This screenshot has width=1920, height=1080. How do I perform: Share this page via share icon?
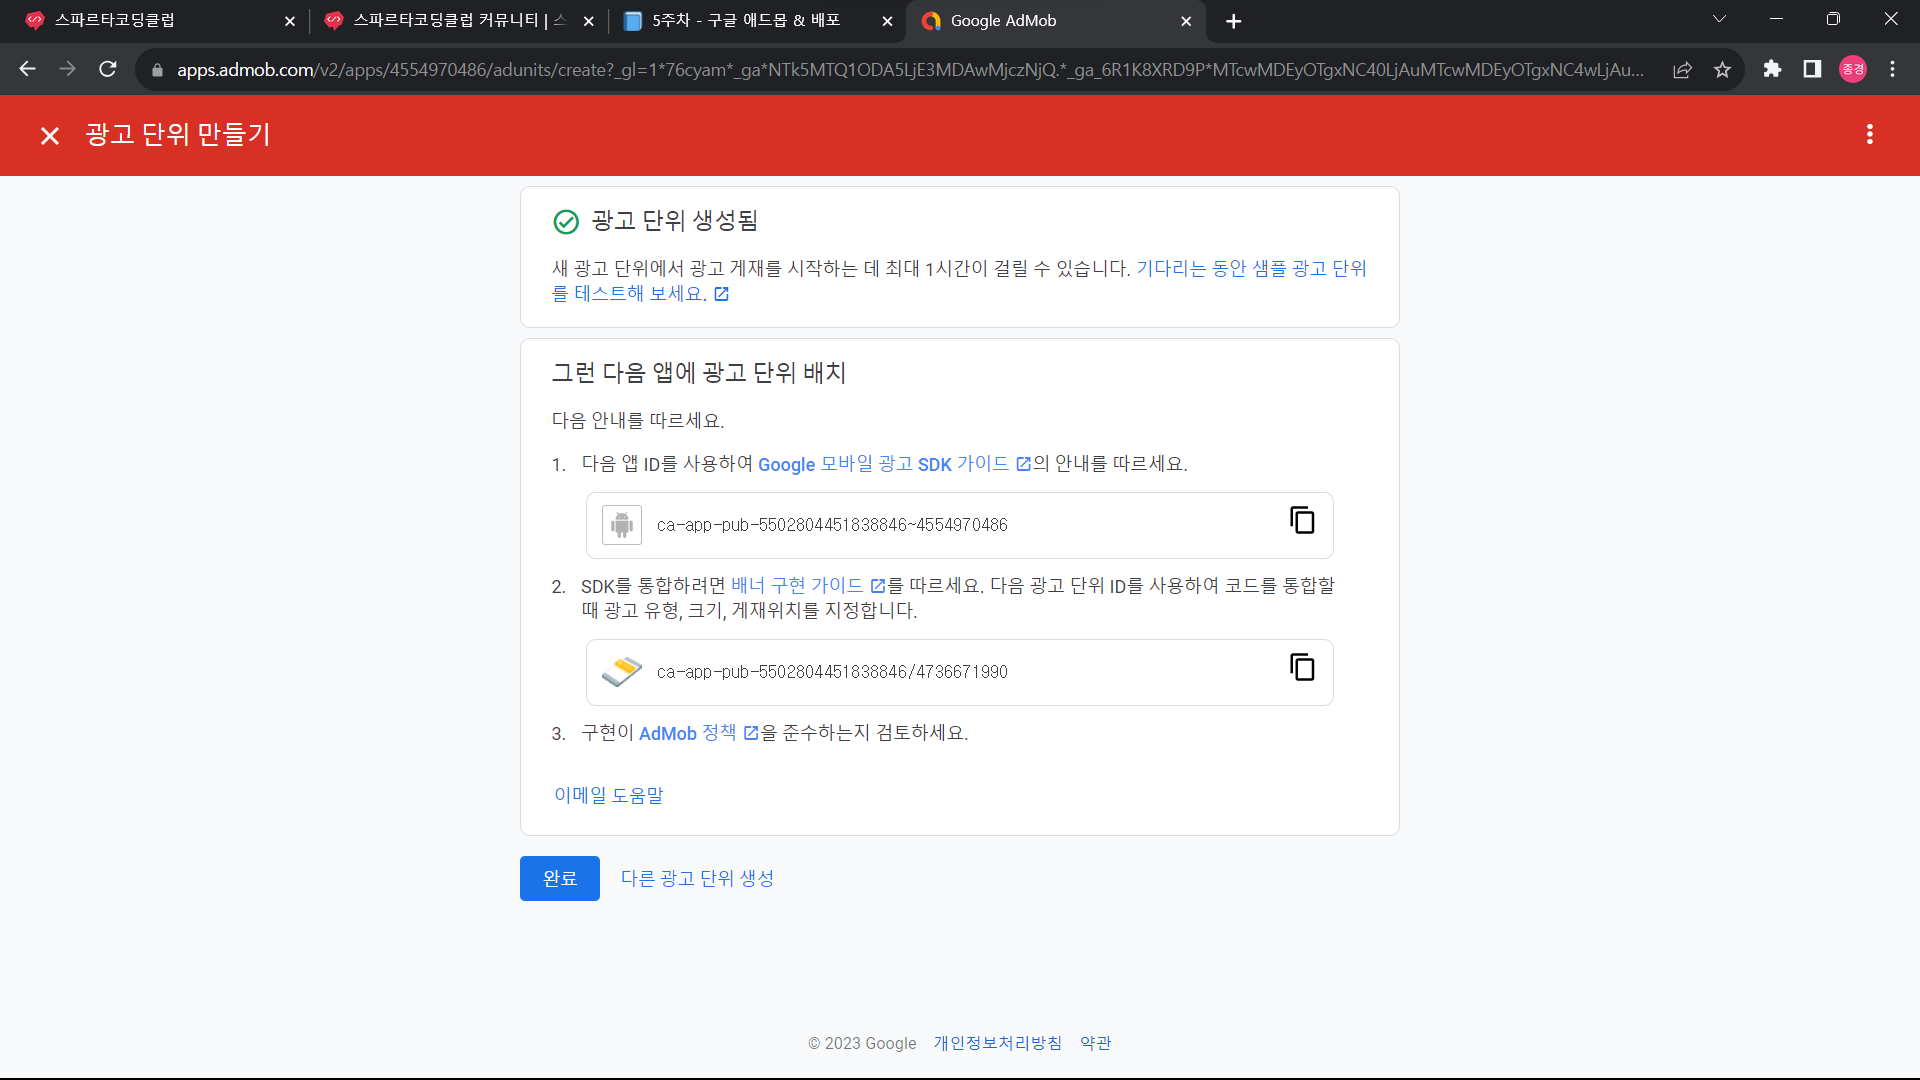(1682, 70)
